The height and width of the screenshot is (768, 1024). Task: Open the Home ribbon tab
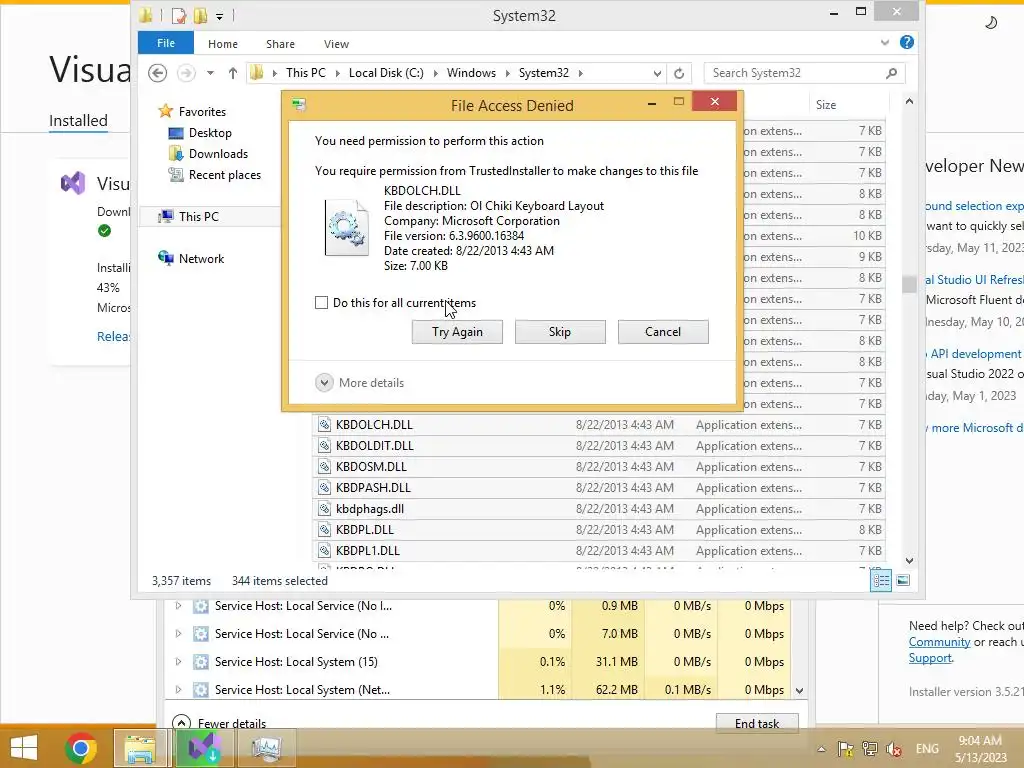(223, 44)
